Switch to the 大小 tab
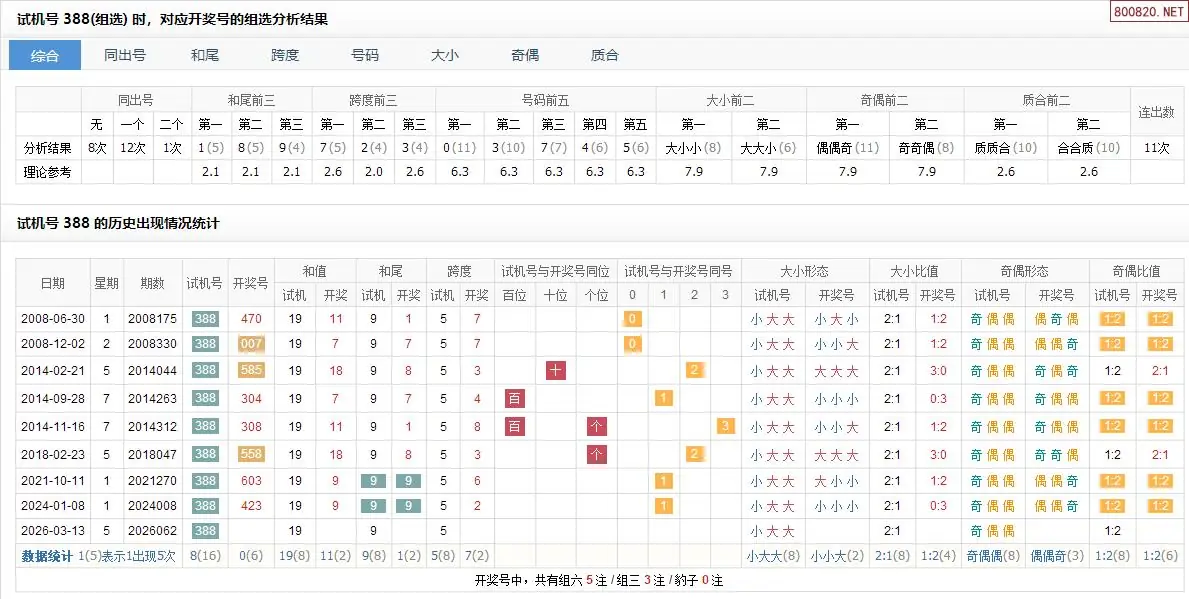This screenshot has width=1189, height=599. (445, 55)
